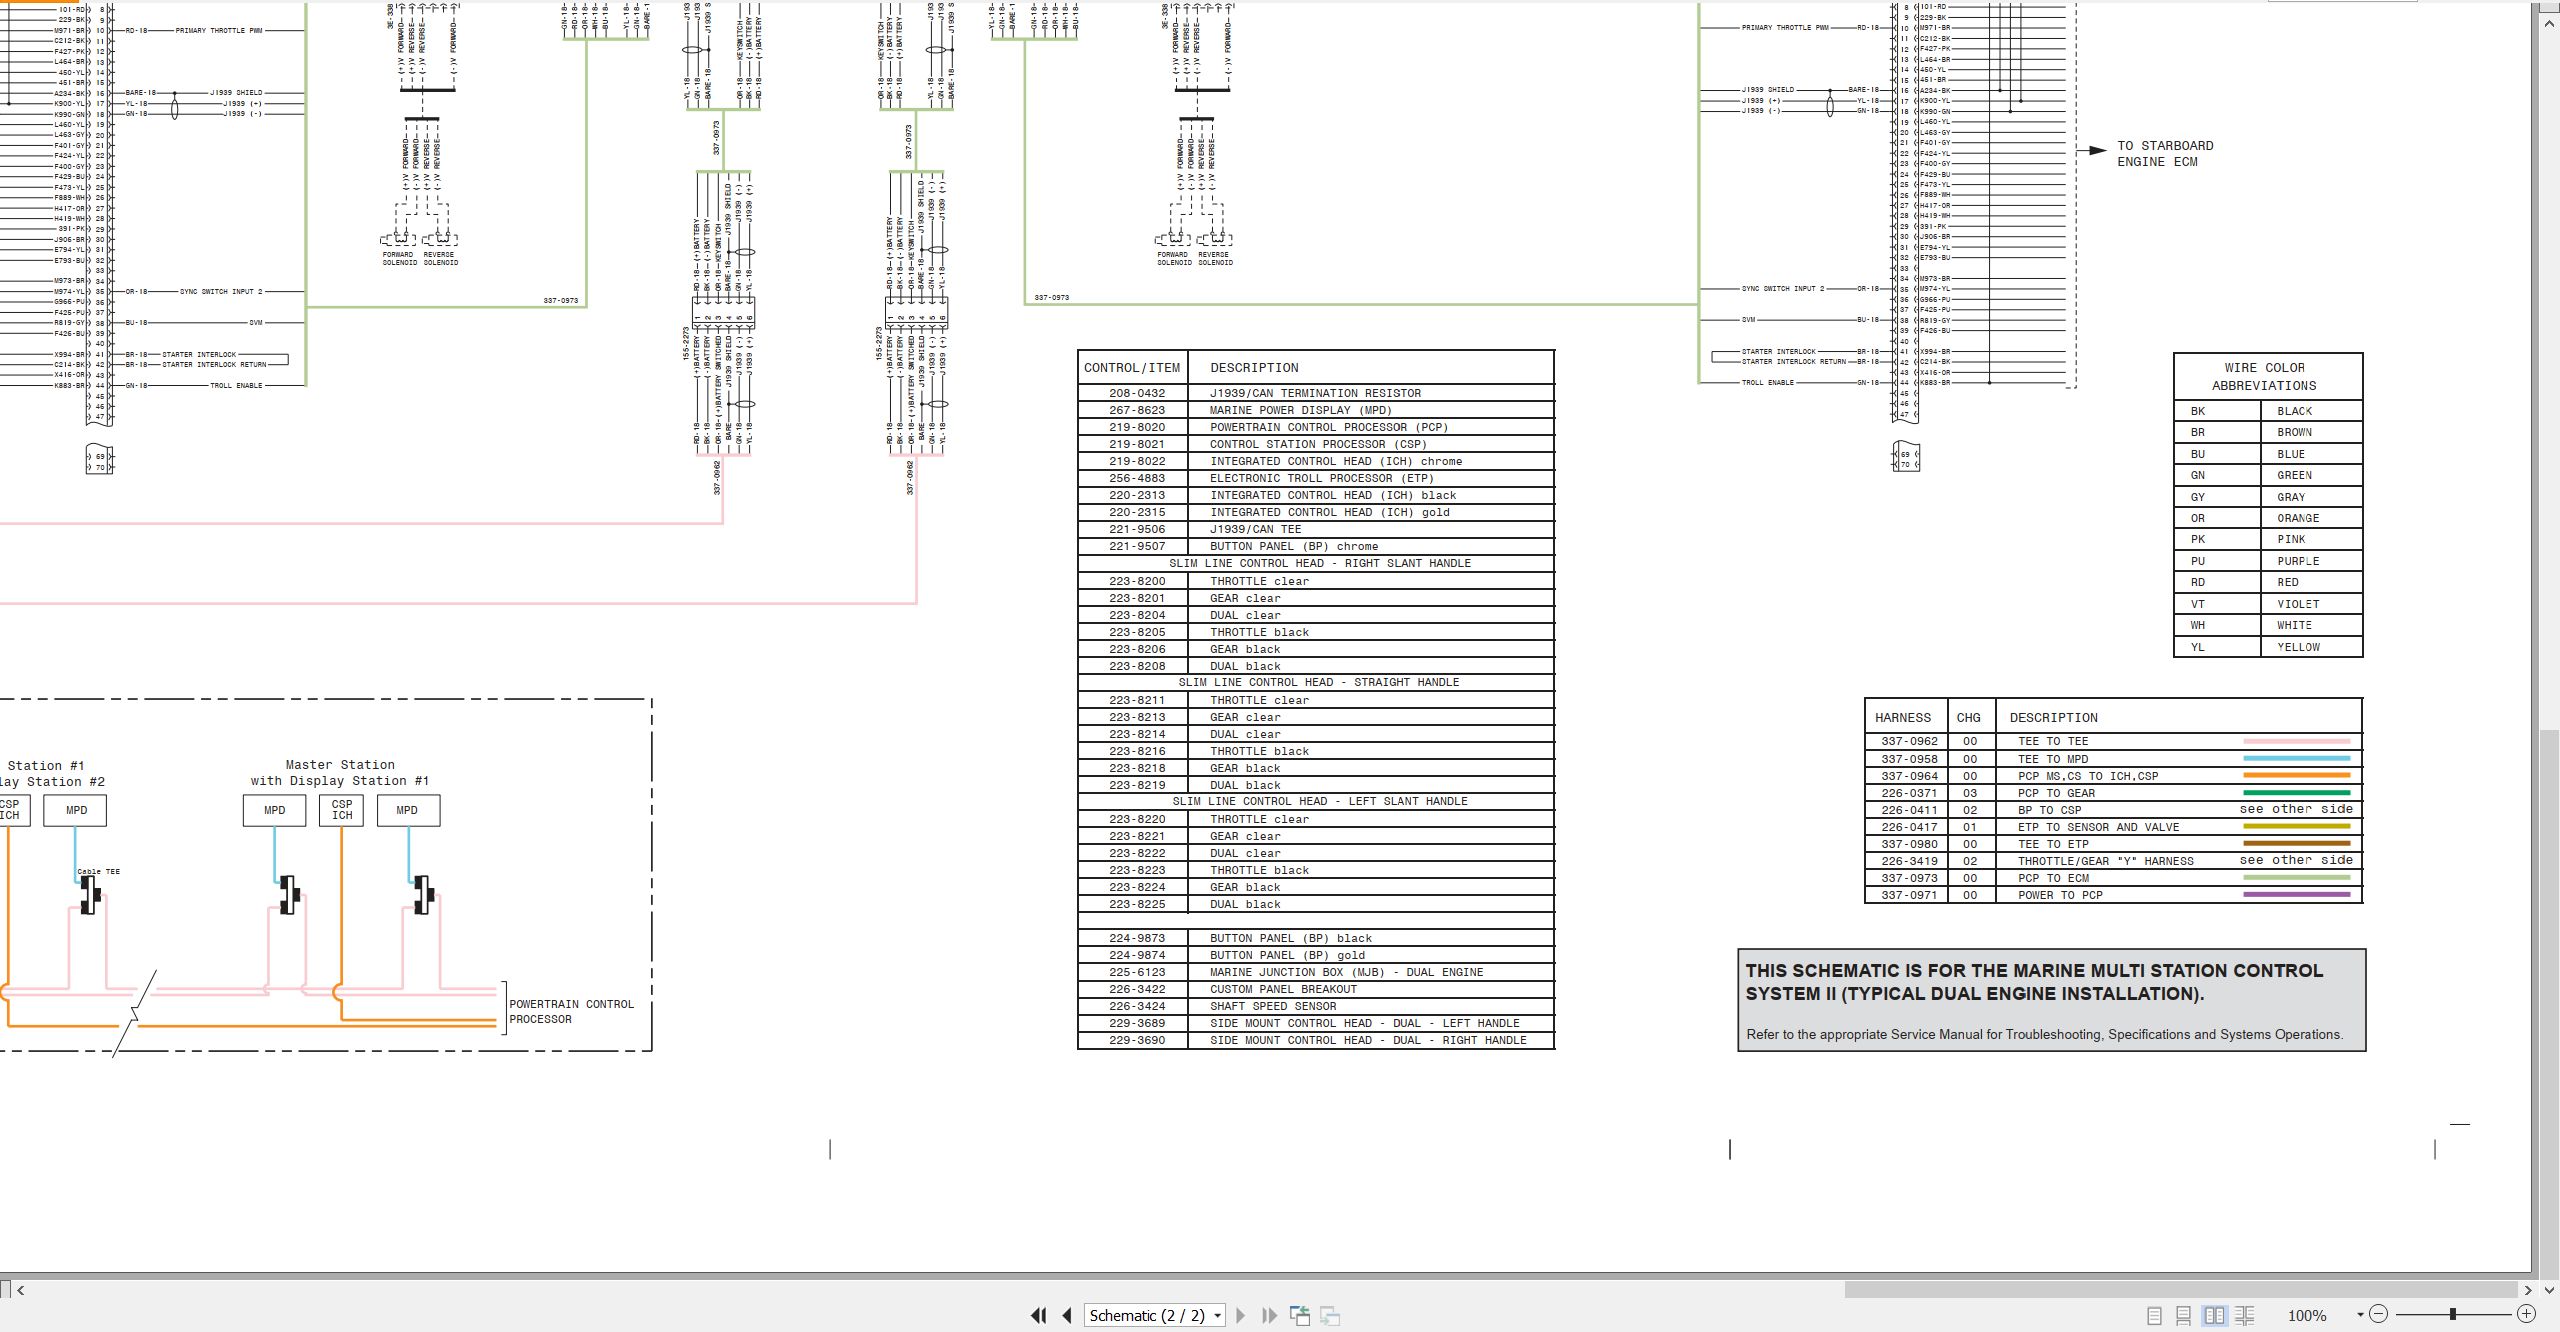Viewport: 2560px width, 1332px height.
Task: Go to the next page arrow
Action: point(1241,1316)
